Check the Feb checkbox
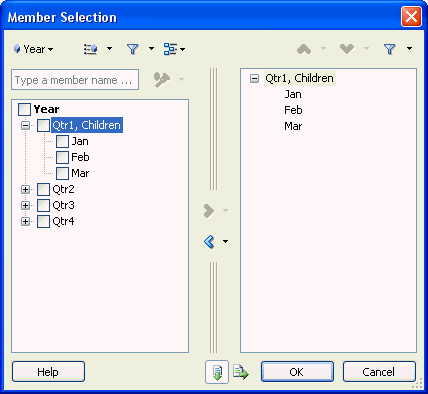The image size is (428, 394). [x=62, y=157]
